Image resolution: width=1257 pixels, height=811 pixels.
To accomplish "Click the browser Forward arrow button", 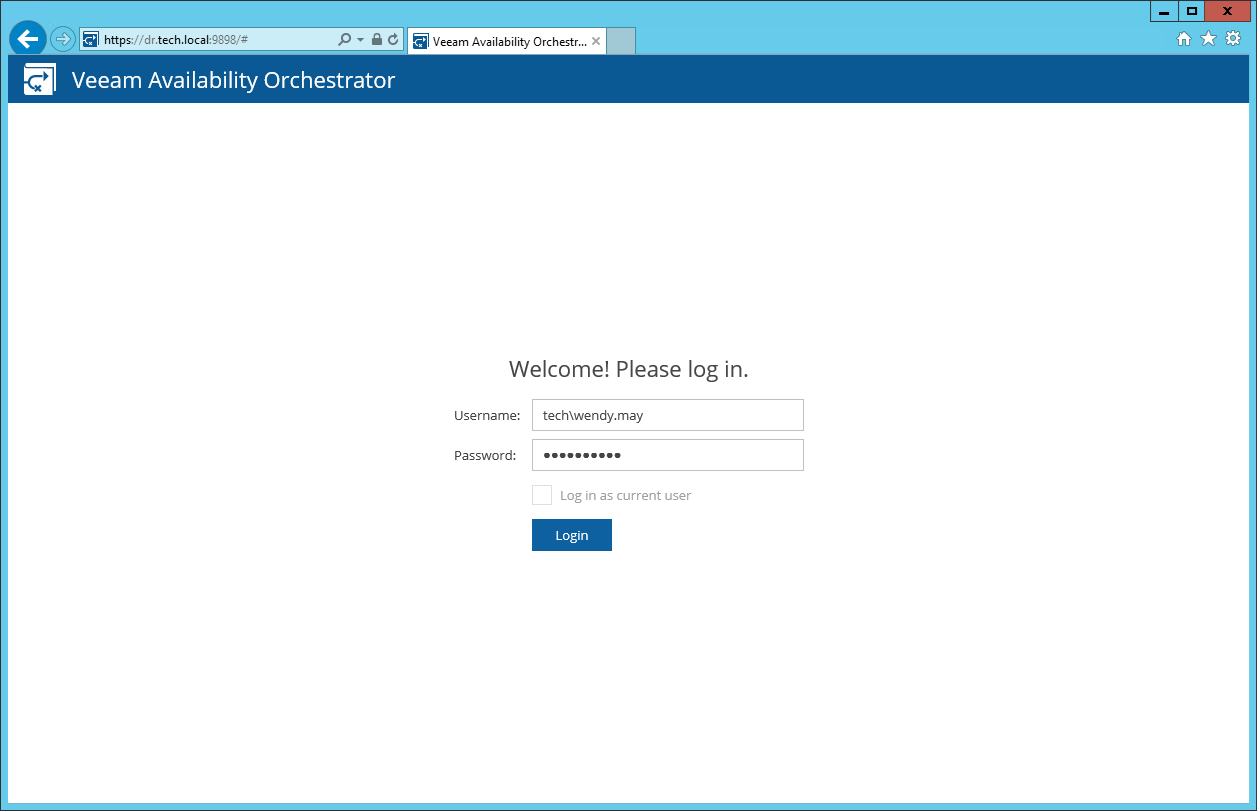I will pyautogui.click(x=63, y=40).
